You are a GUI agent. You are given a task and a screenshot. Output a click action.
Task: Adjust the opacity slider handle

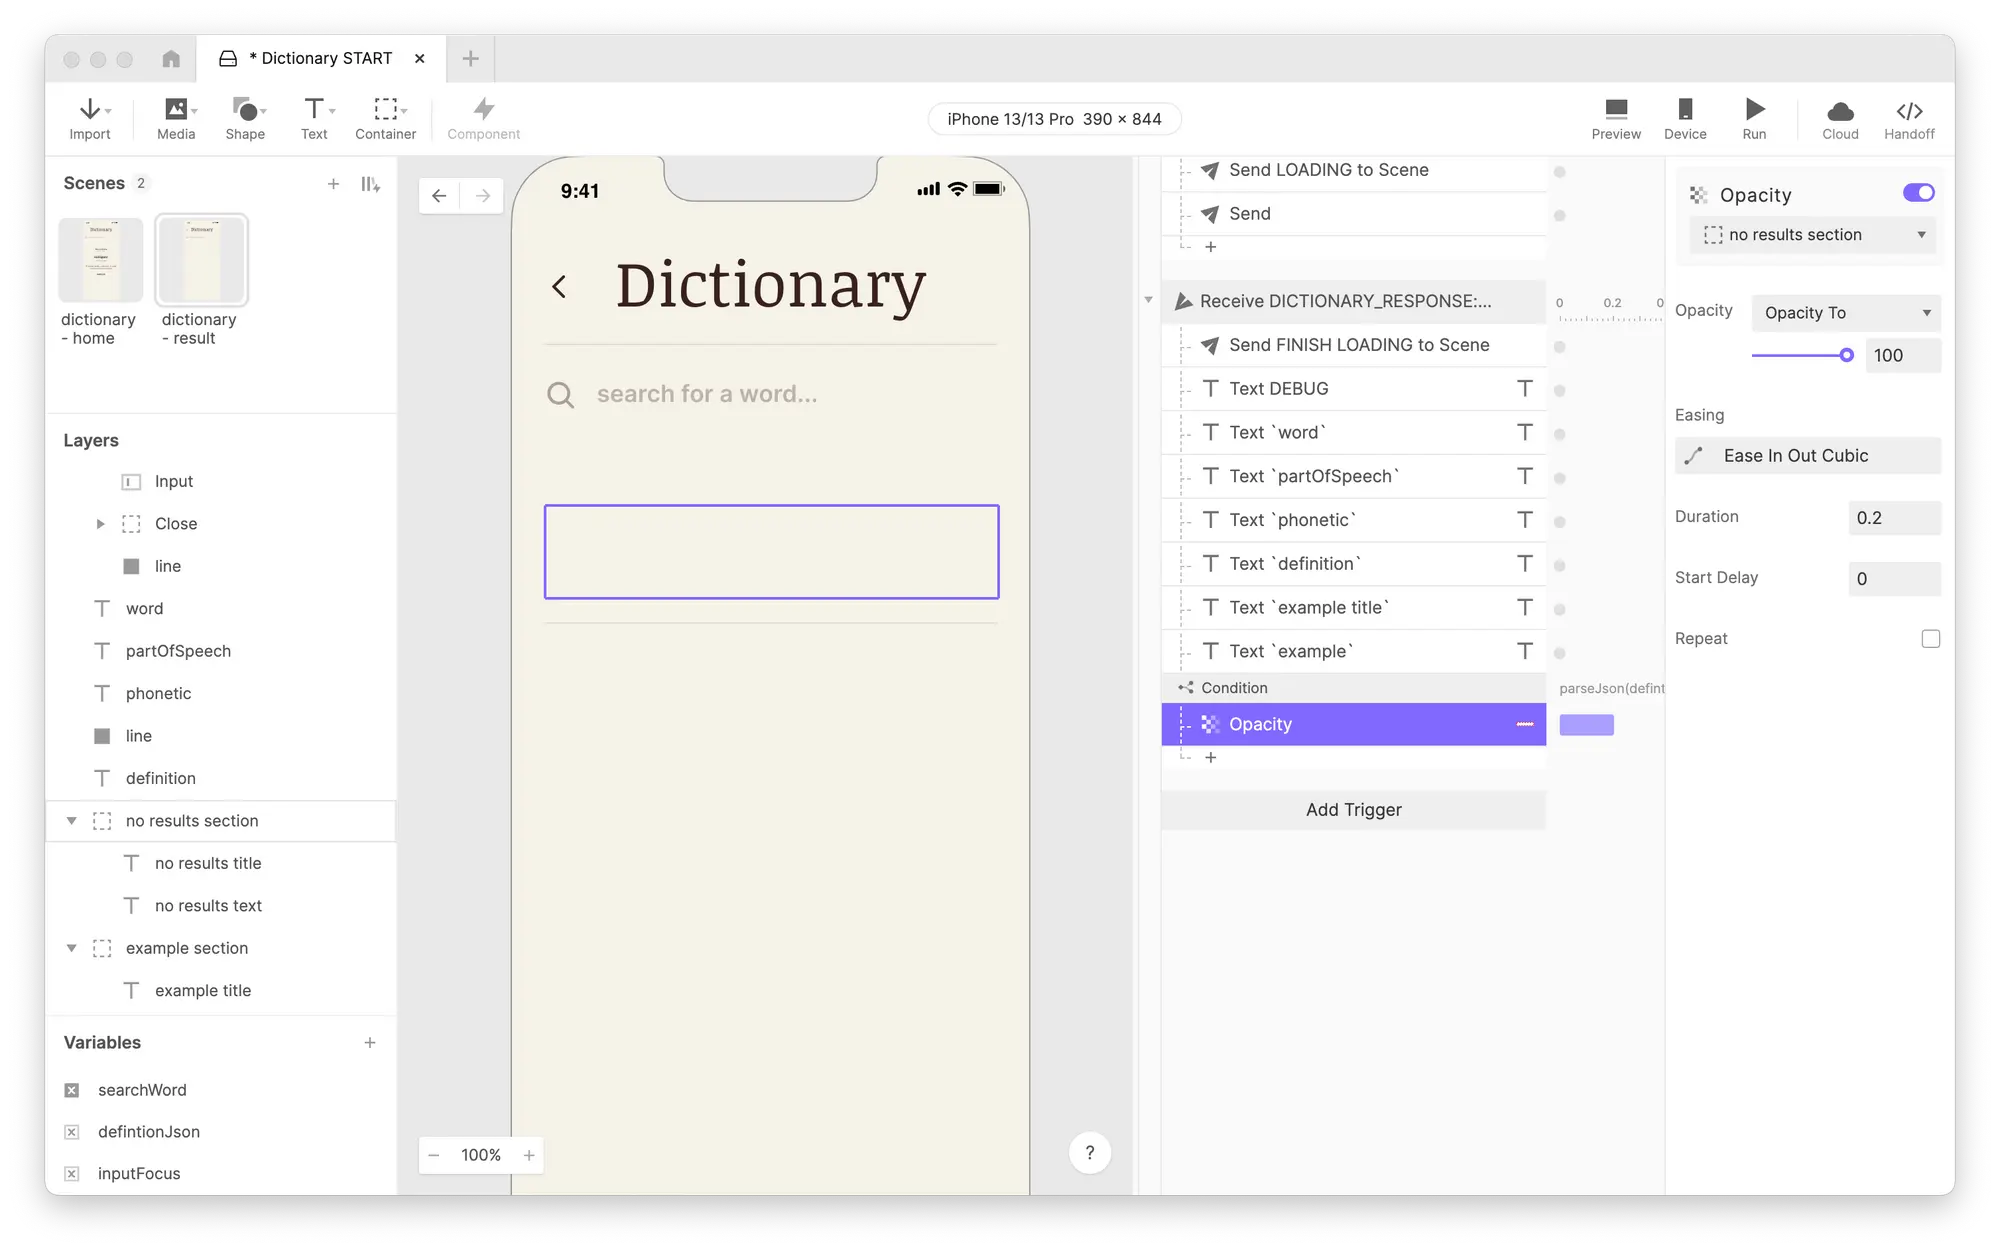pos(1846,355)
